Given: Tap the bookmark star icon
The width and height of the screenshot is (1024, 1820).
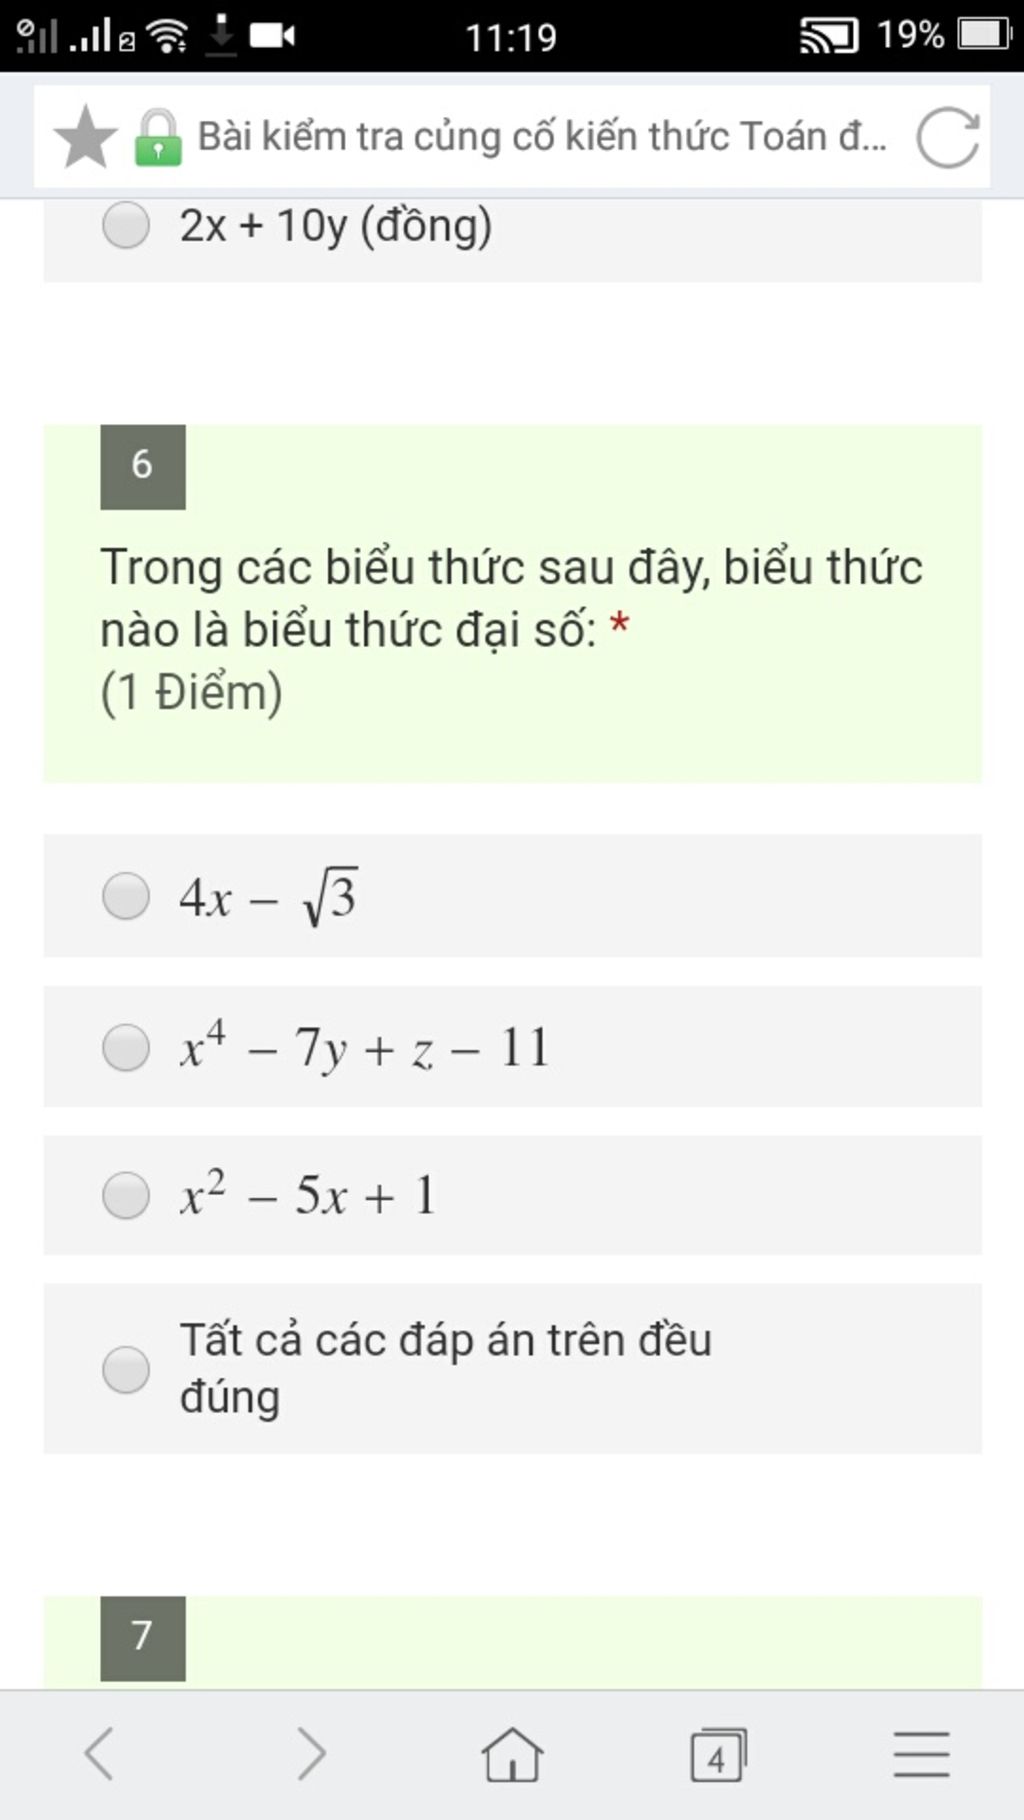Looking at the screenshot, I should [85, 137].
